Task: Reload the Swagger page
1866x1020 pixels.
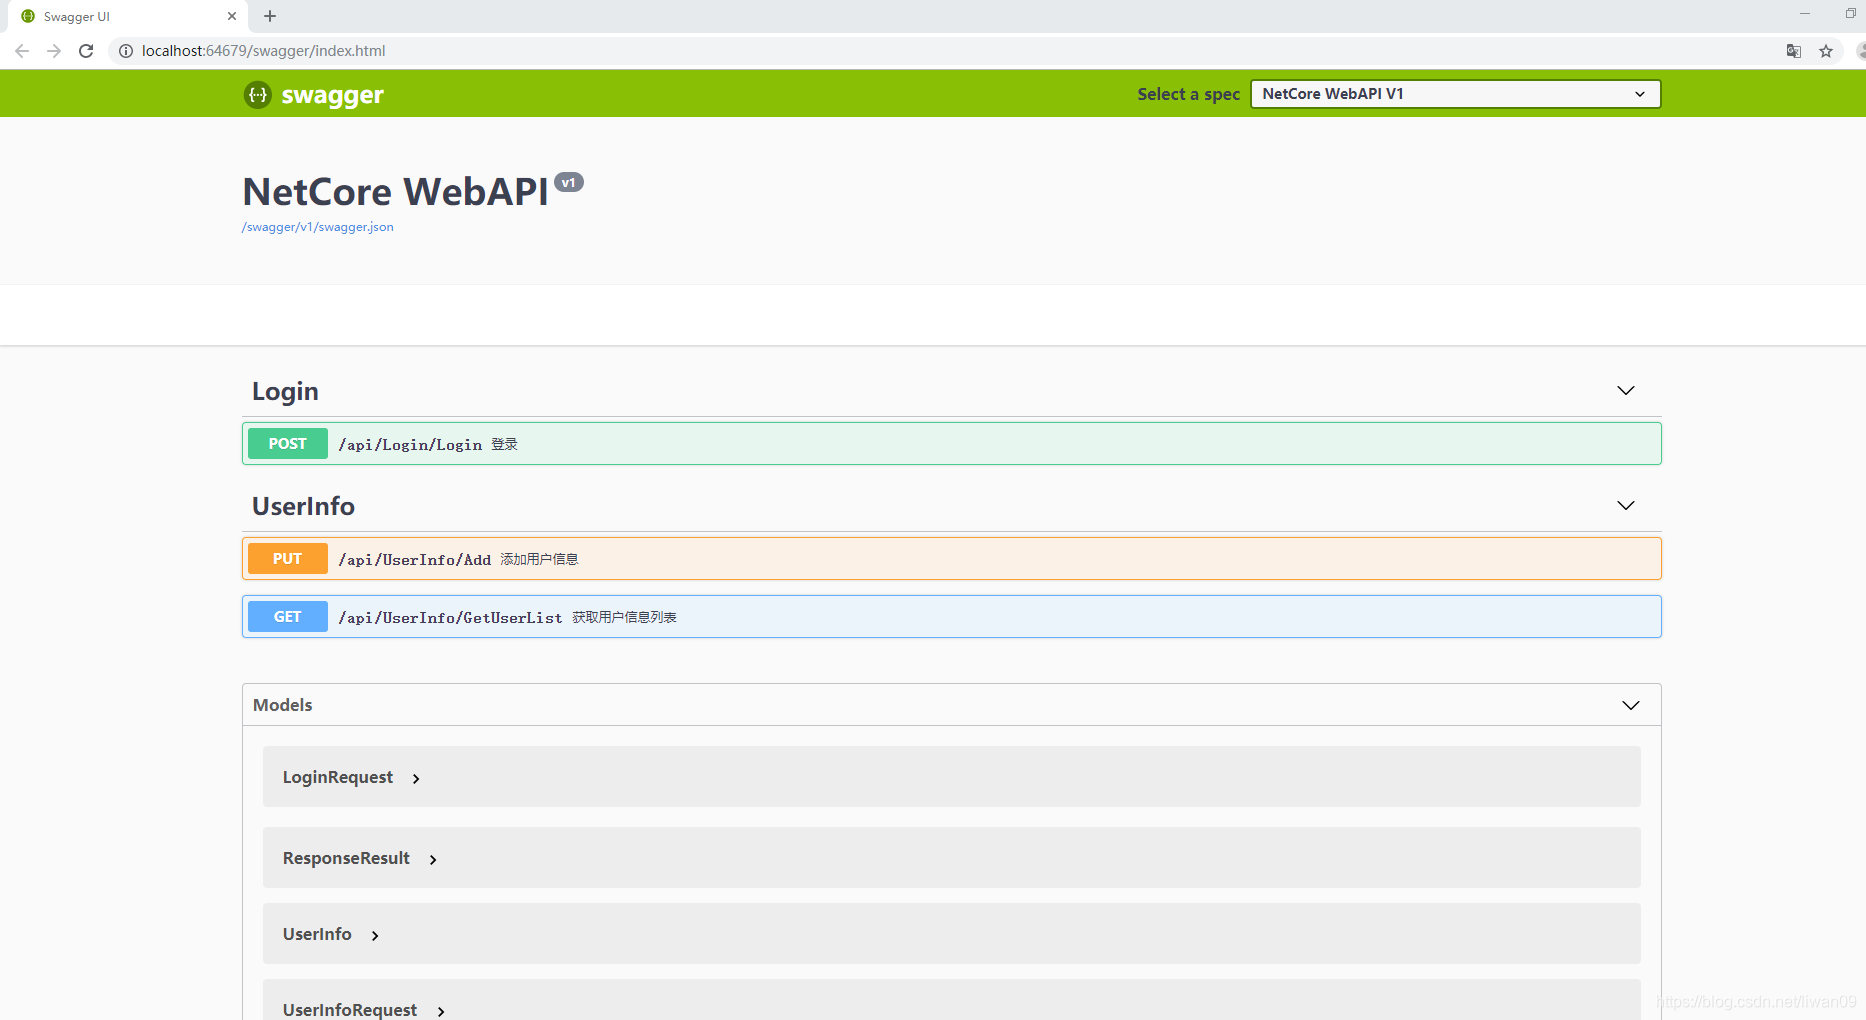Action: click(86, 51)
